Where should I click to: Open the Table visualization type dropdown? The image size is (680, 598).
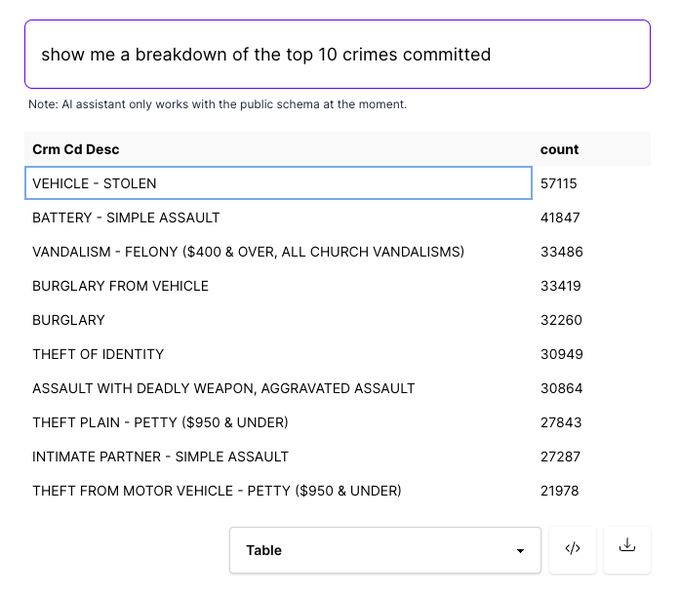(385, 550)
